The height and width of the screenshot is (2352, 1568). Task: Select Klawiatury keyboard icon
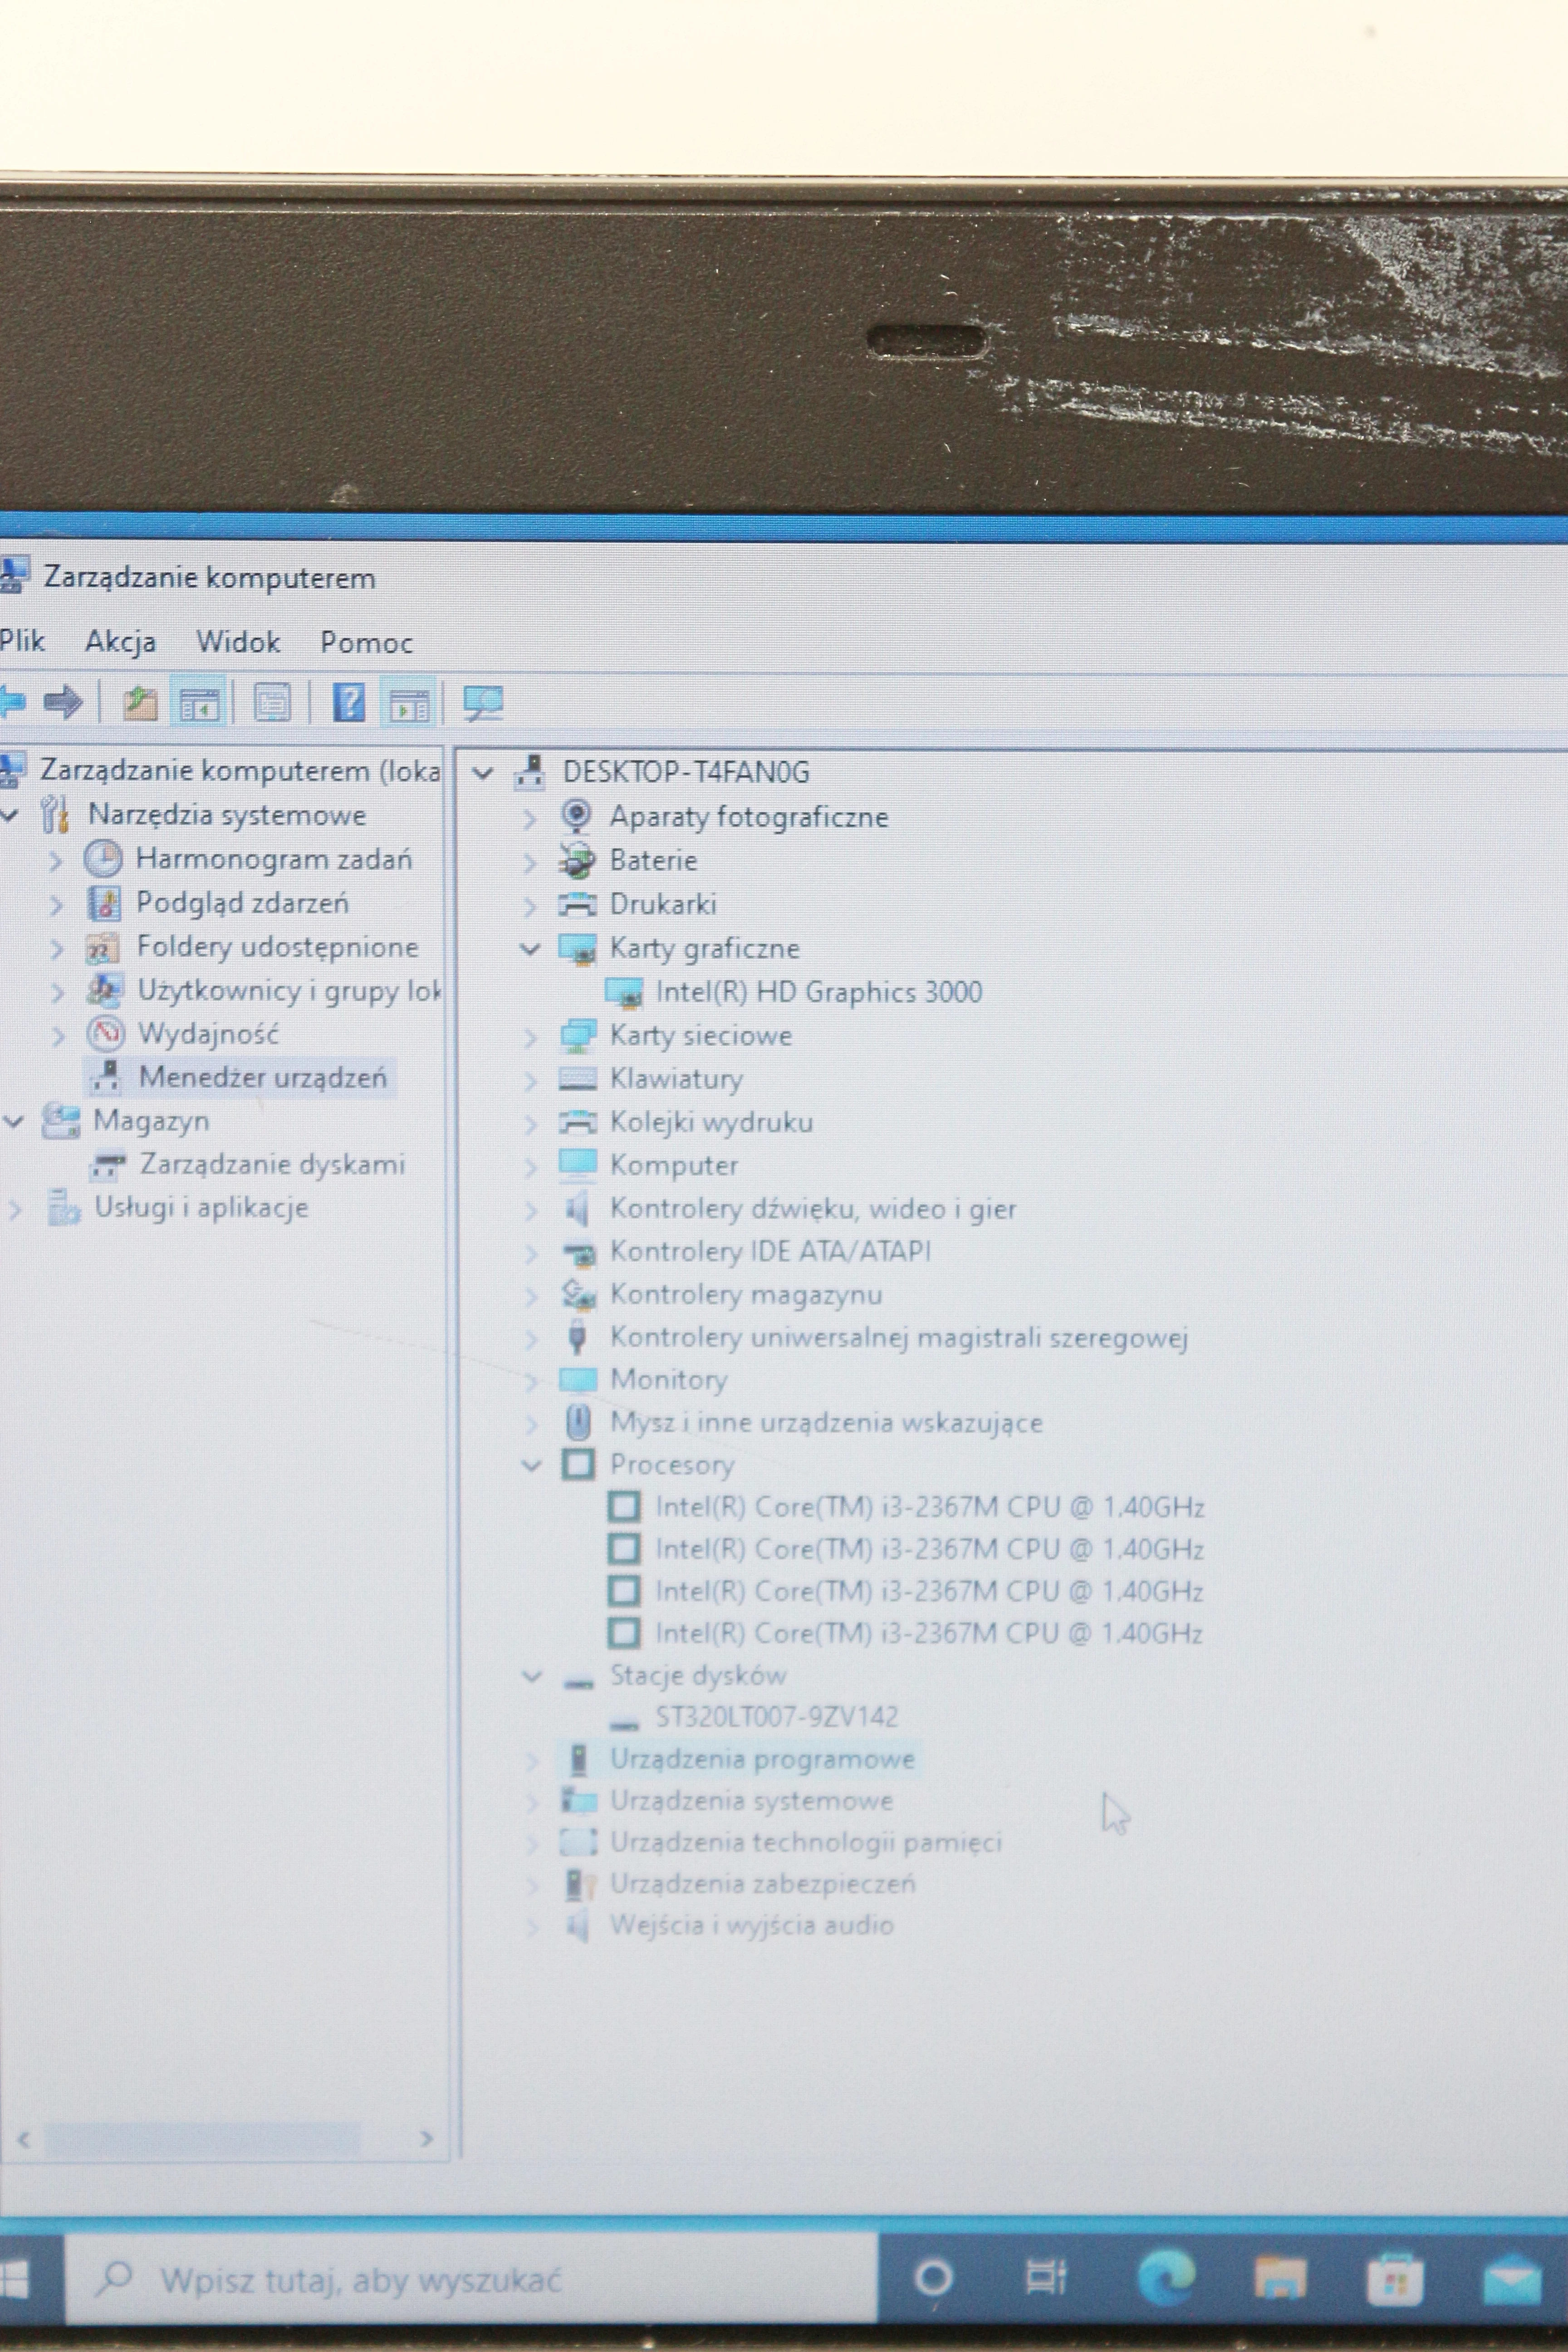click(x=578, y=1079)
